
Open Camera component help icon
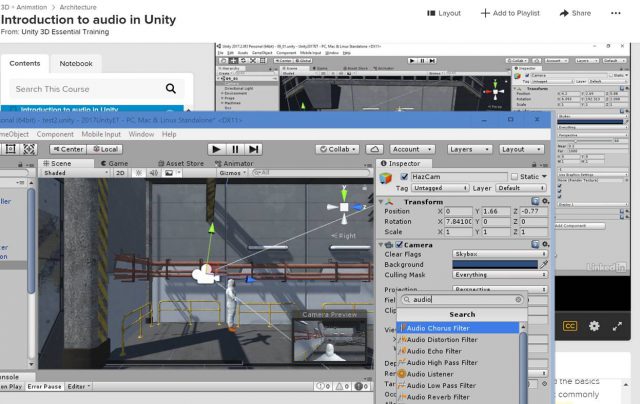tap(535, 244)
